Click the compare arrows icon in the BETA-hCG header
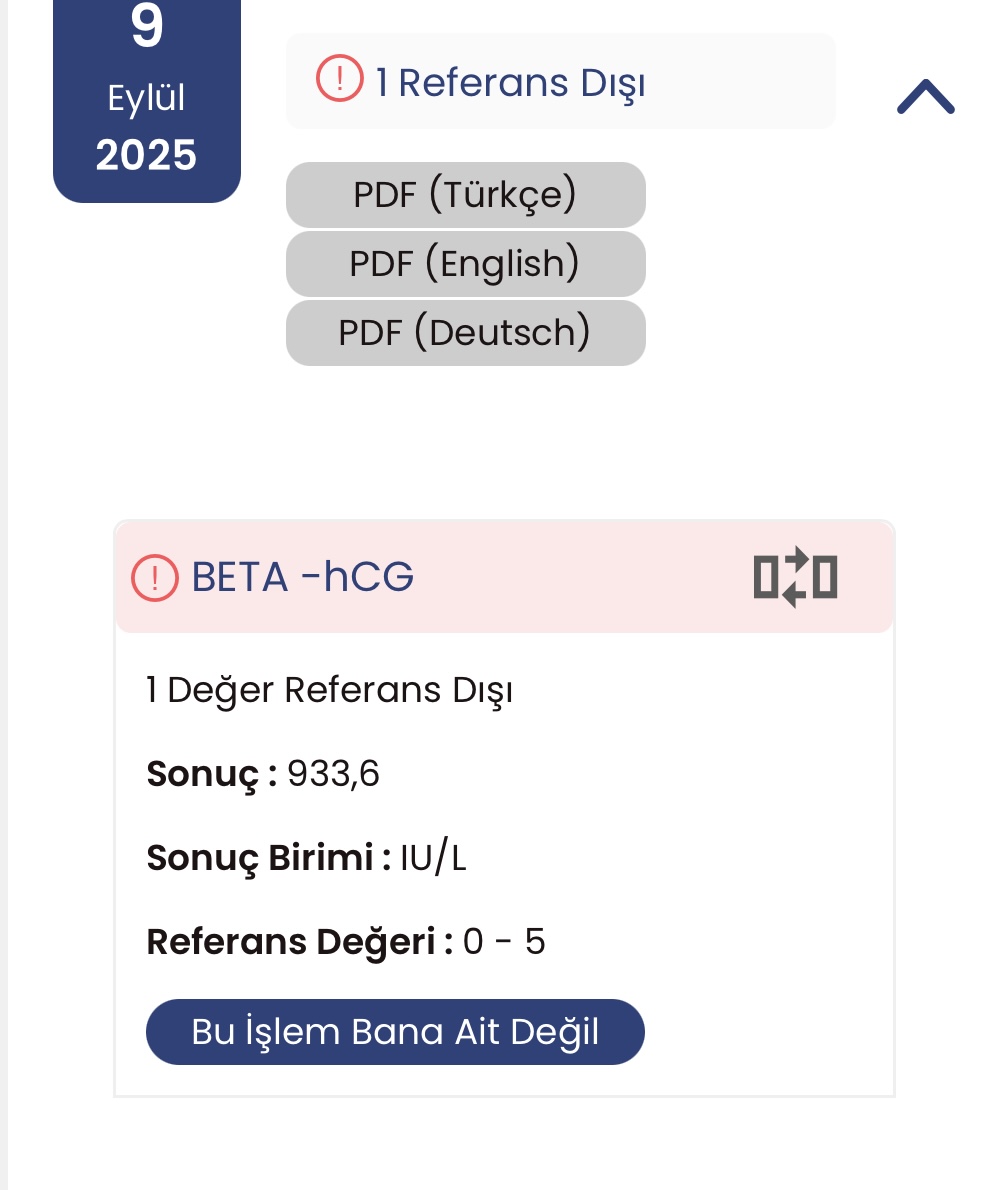985x1190 pixels. 795,577
